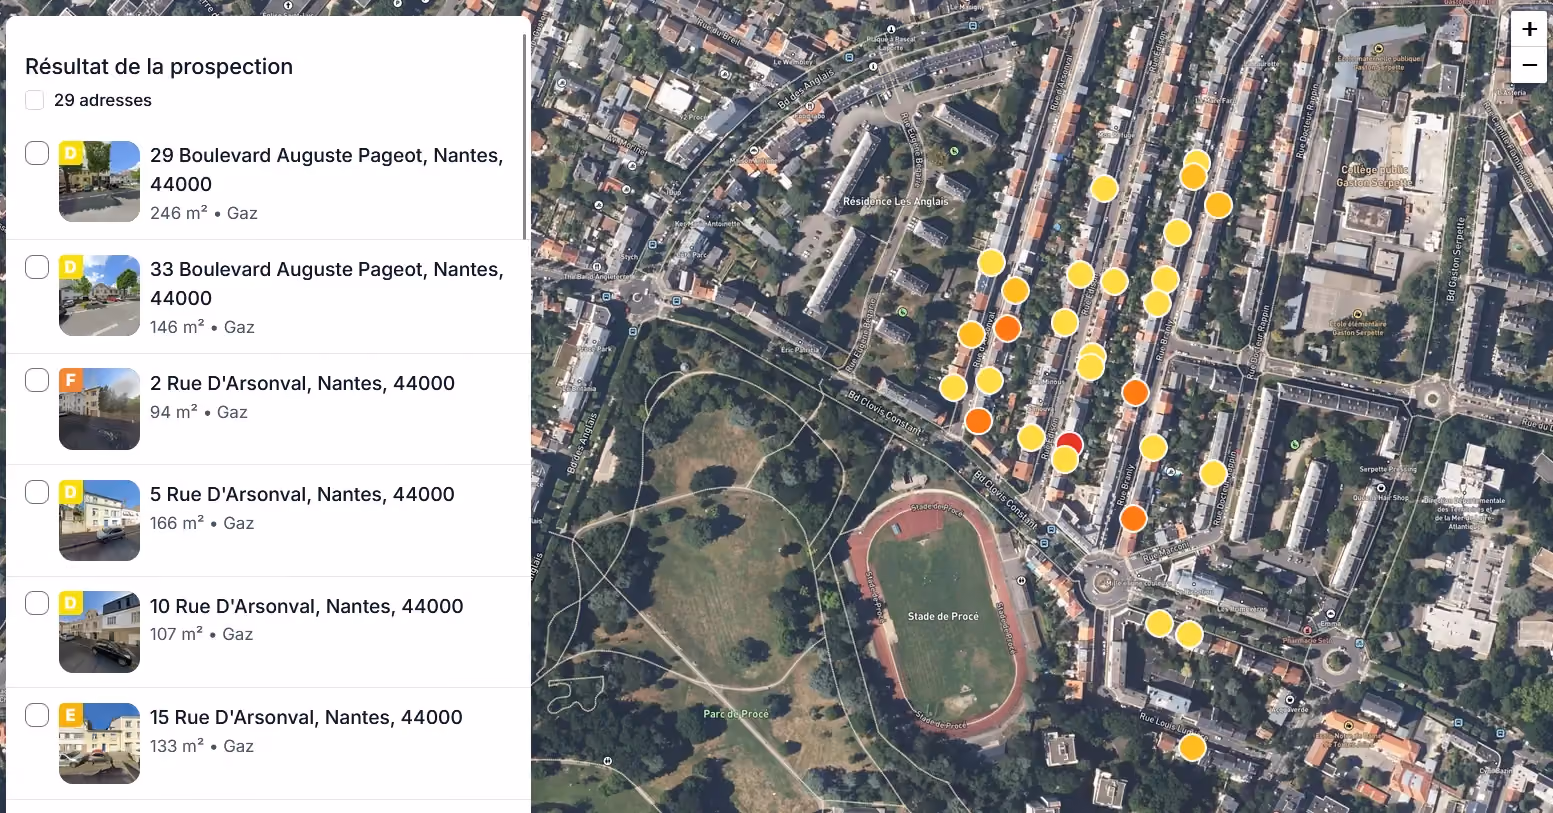Click the D badge on 5 Rue D'Arsonval
The height and width of the screenshot is (813, 1553).
(70, 491)
